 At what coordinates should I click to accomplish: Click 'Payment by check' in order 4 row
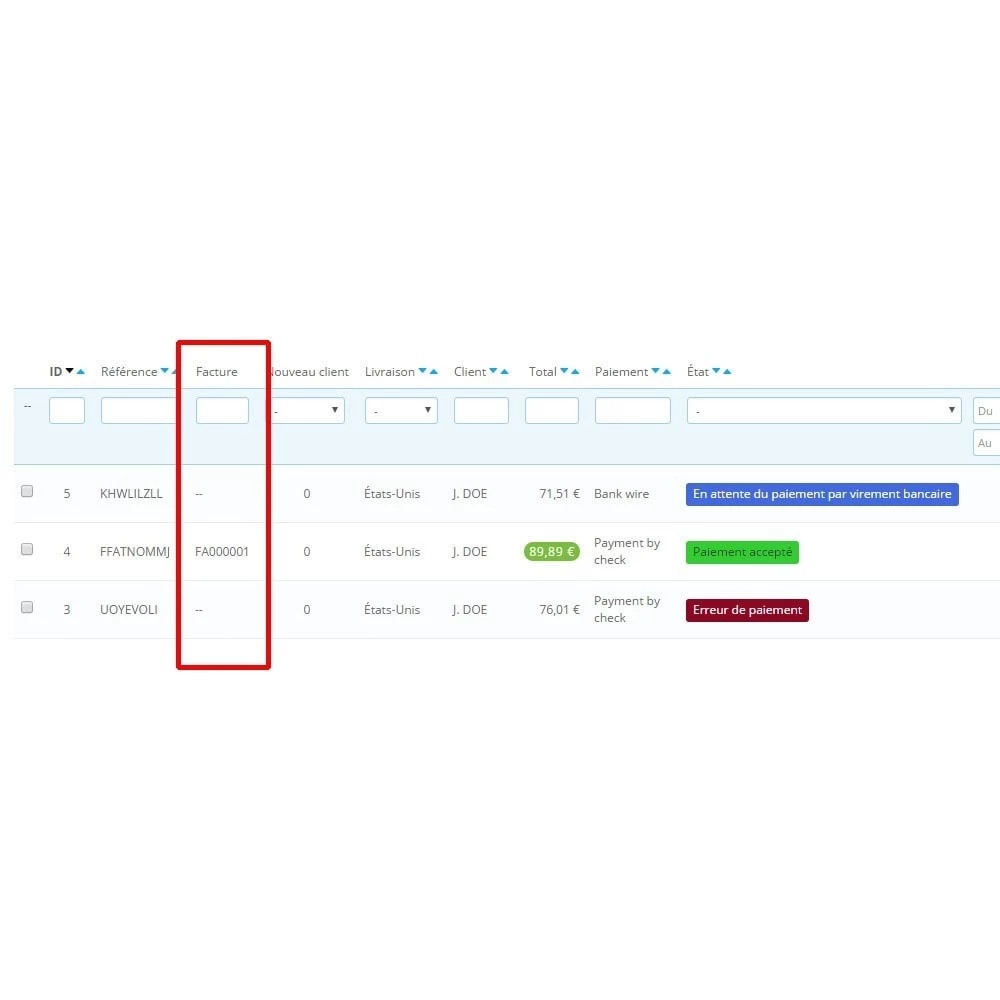click(x=627, y=551)
